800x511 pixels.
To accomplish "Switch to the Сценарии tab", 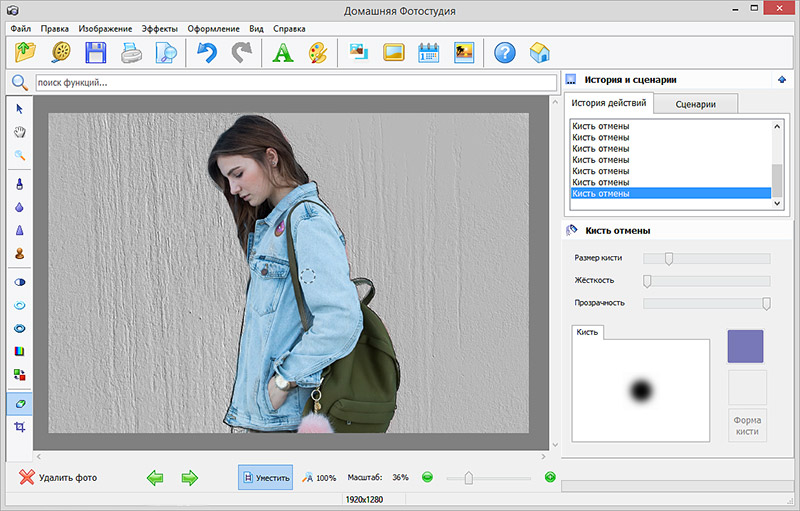I will coord(695,104).
